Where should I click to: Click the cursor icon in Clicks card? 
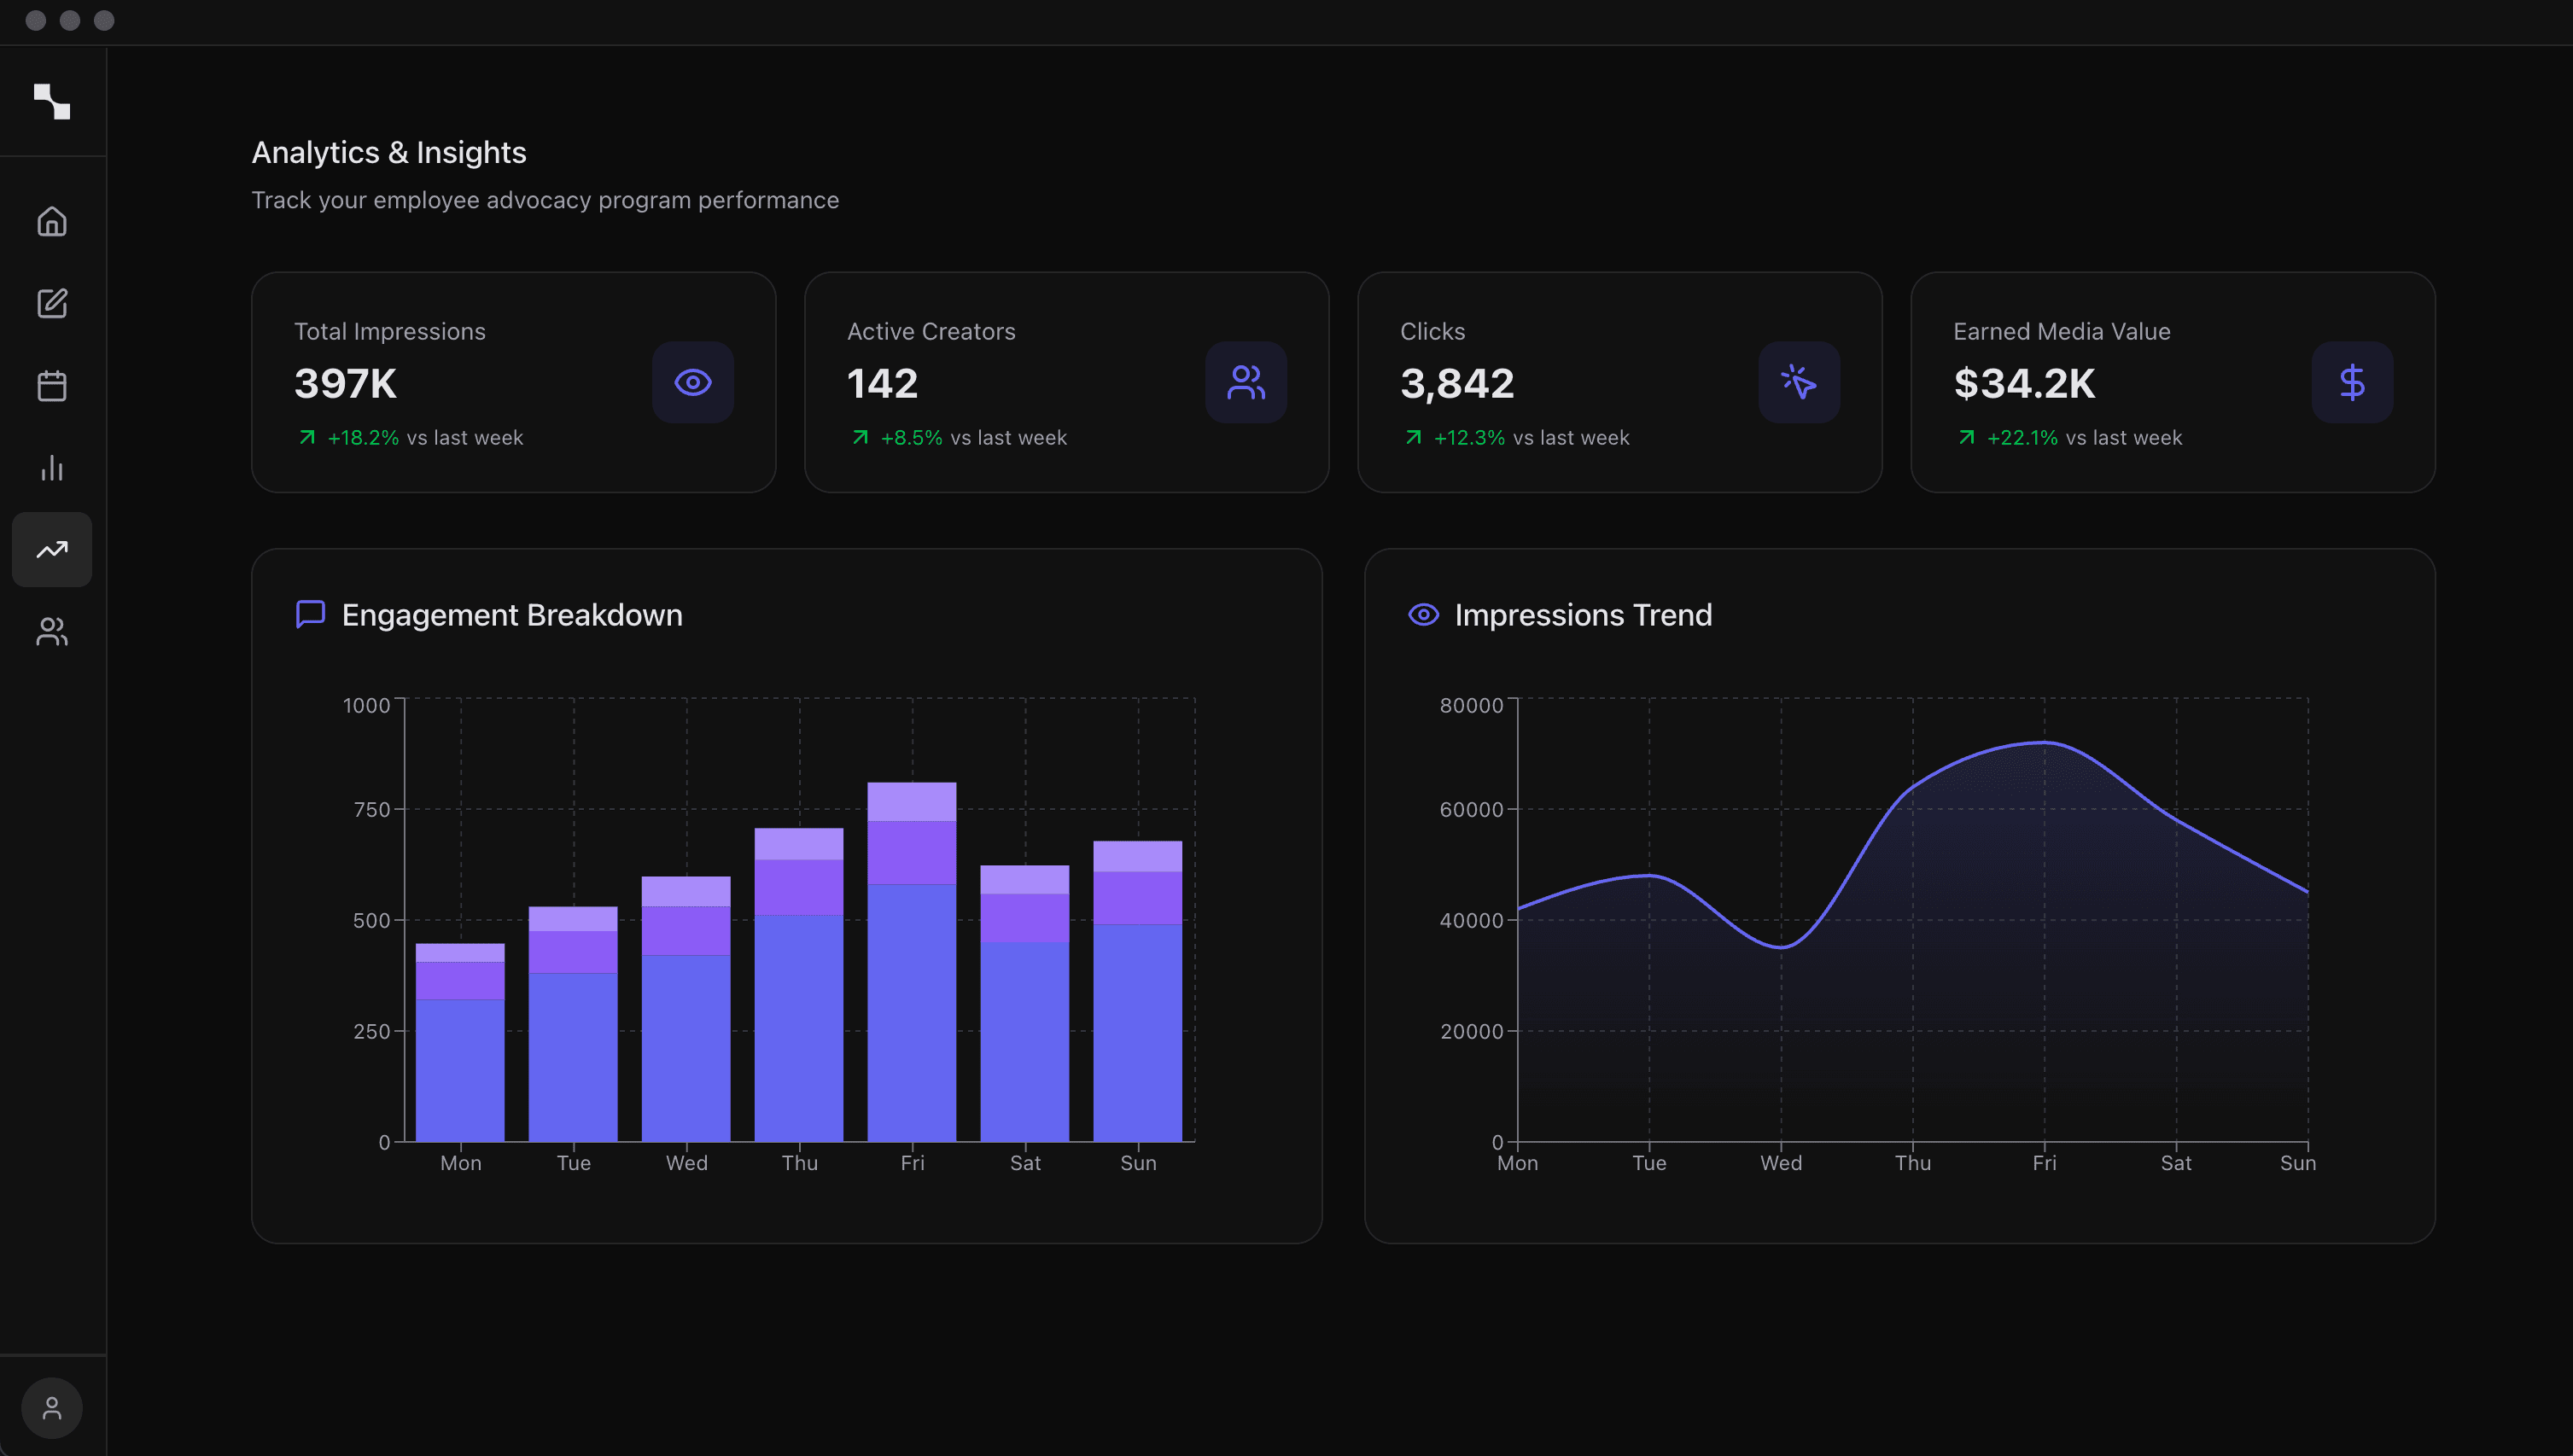point(1799,382)
